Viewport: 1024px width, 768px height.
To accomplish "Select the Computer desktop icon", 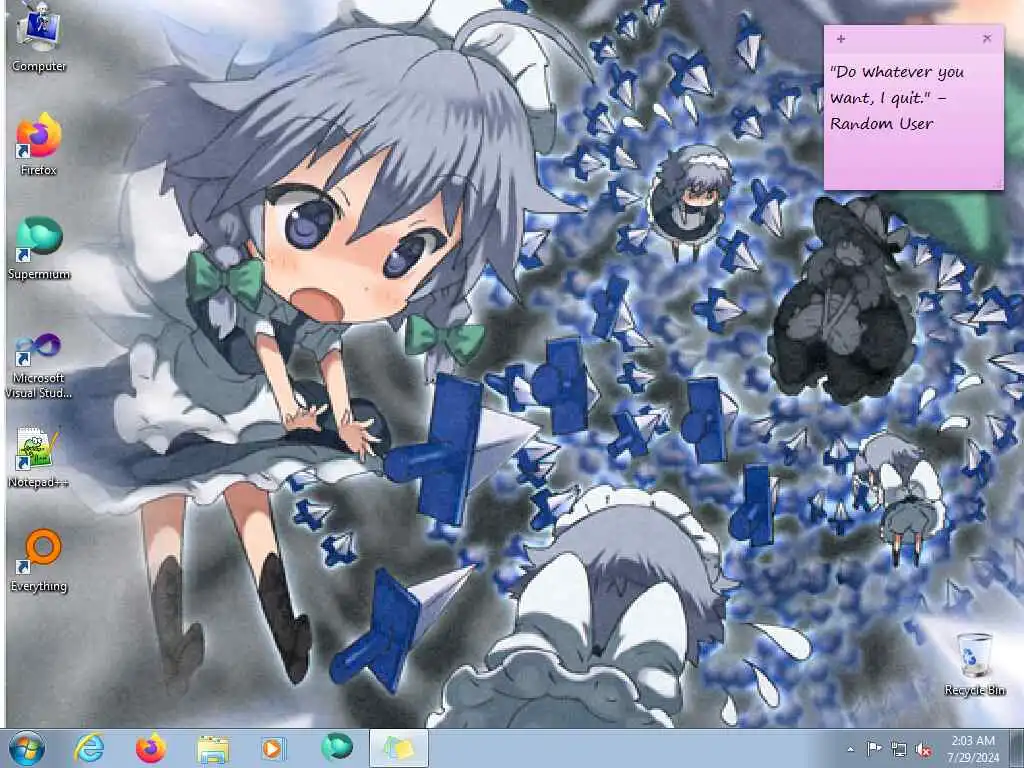I will pos(39,38).
